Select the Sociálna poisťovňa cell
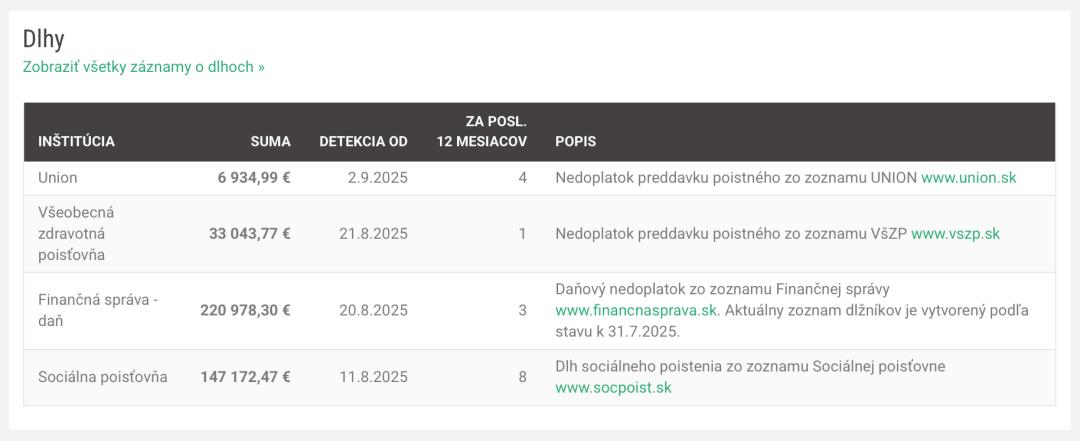This screenshot has height=441, width=1080. pyautogui.click(x=103, y=377)
